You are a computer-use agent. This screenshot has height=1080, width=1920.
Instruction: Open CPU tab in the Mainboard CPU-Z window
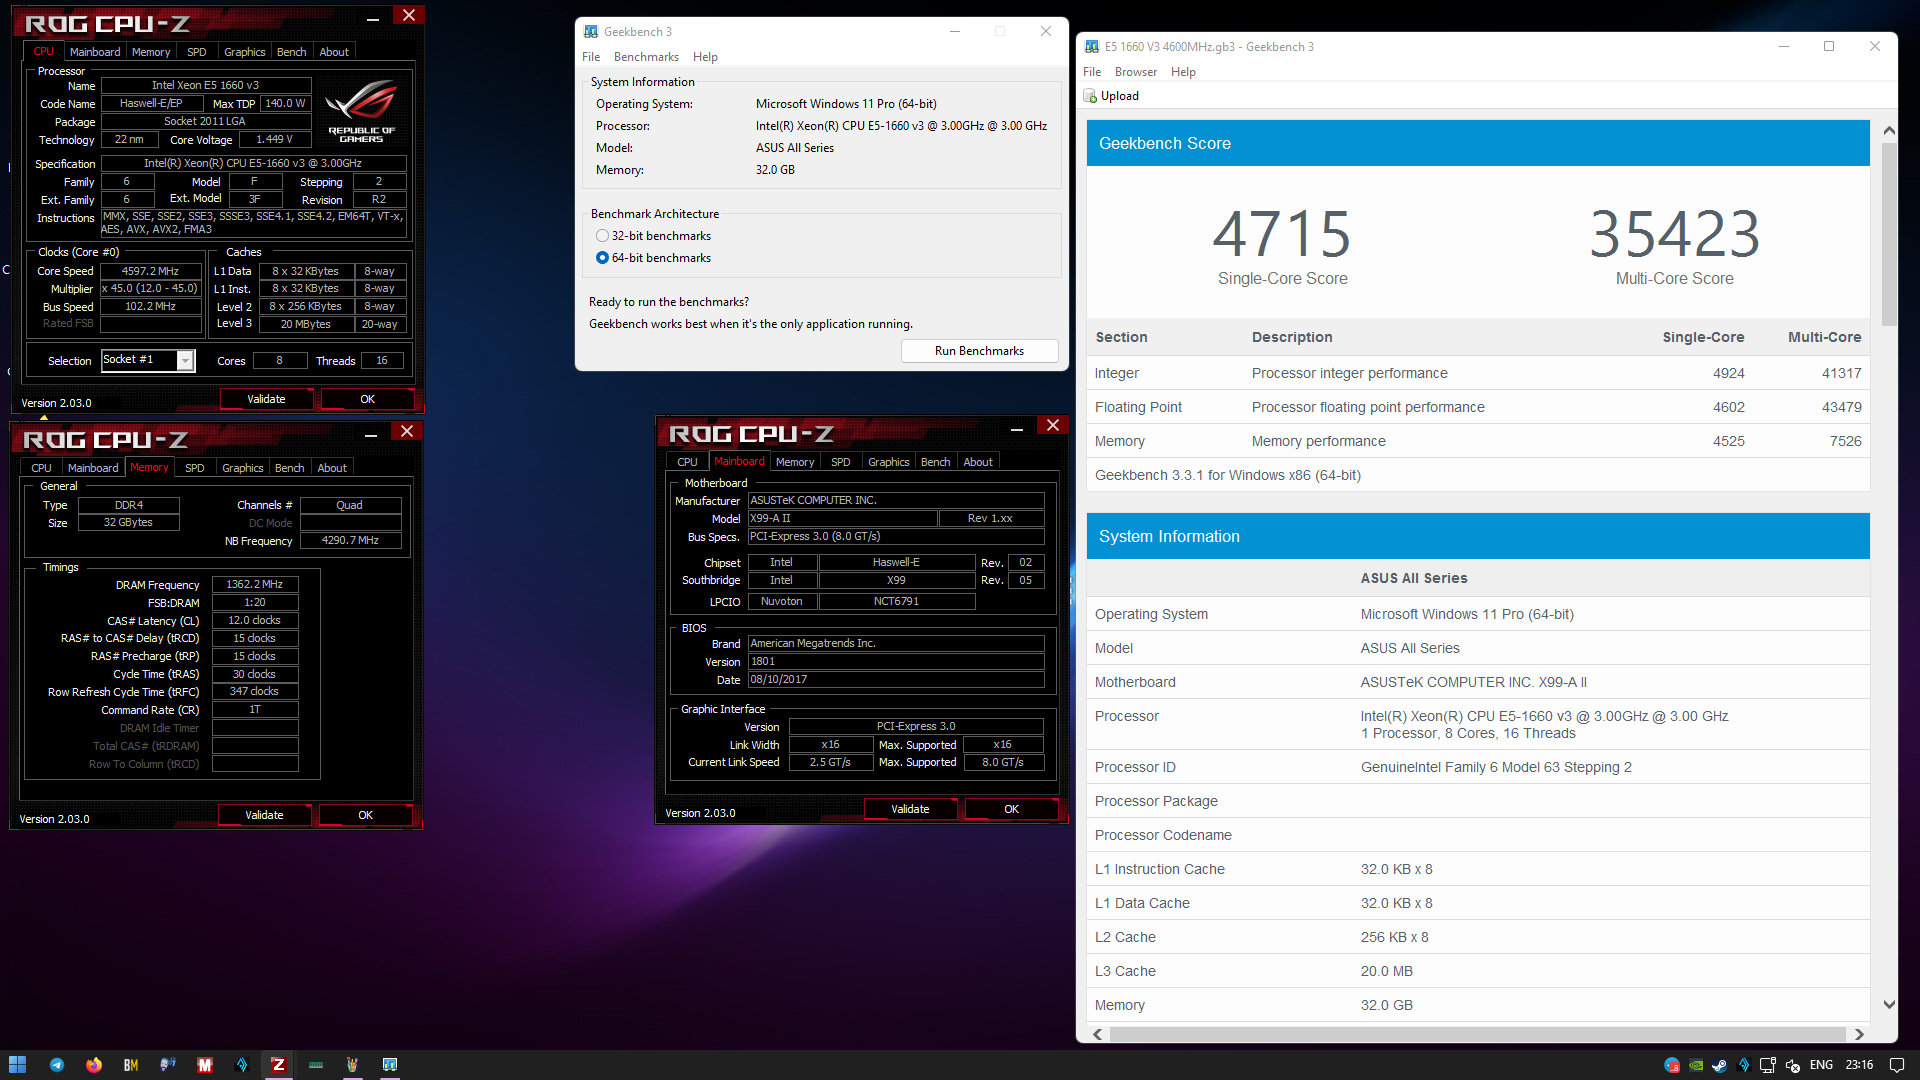687,462
